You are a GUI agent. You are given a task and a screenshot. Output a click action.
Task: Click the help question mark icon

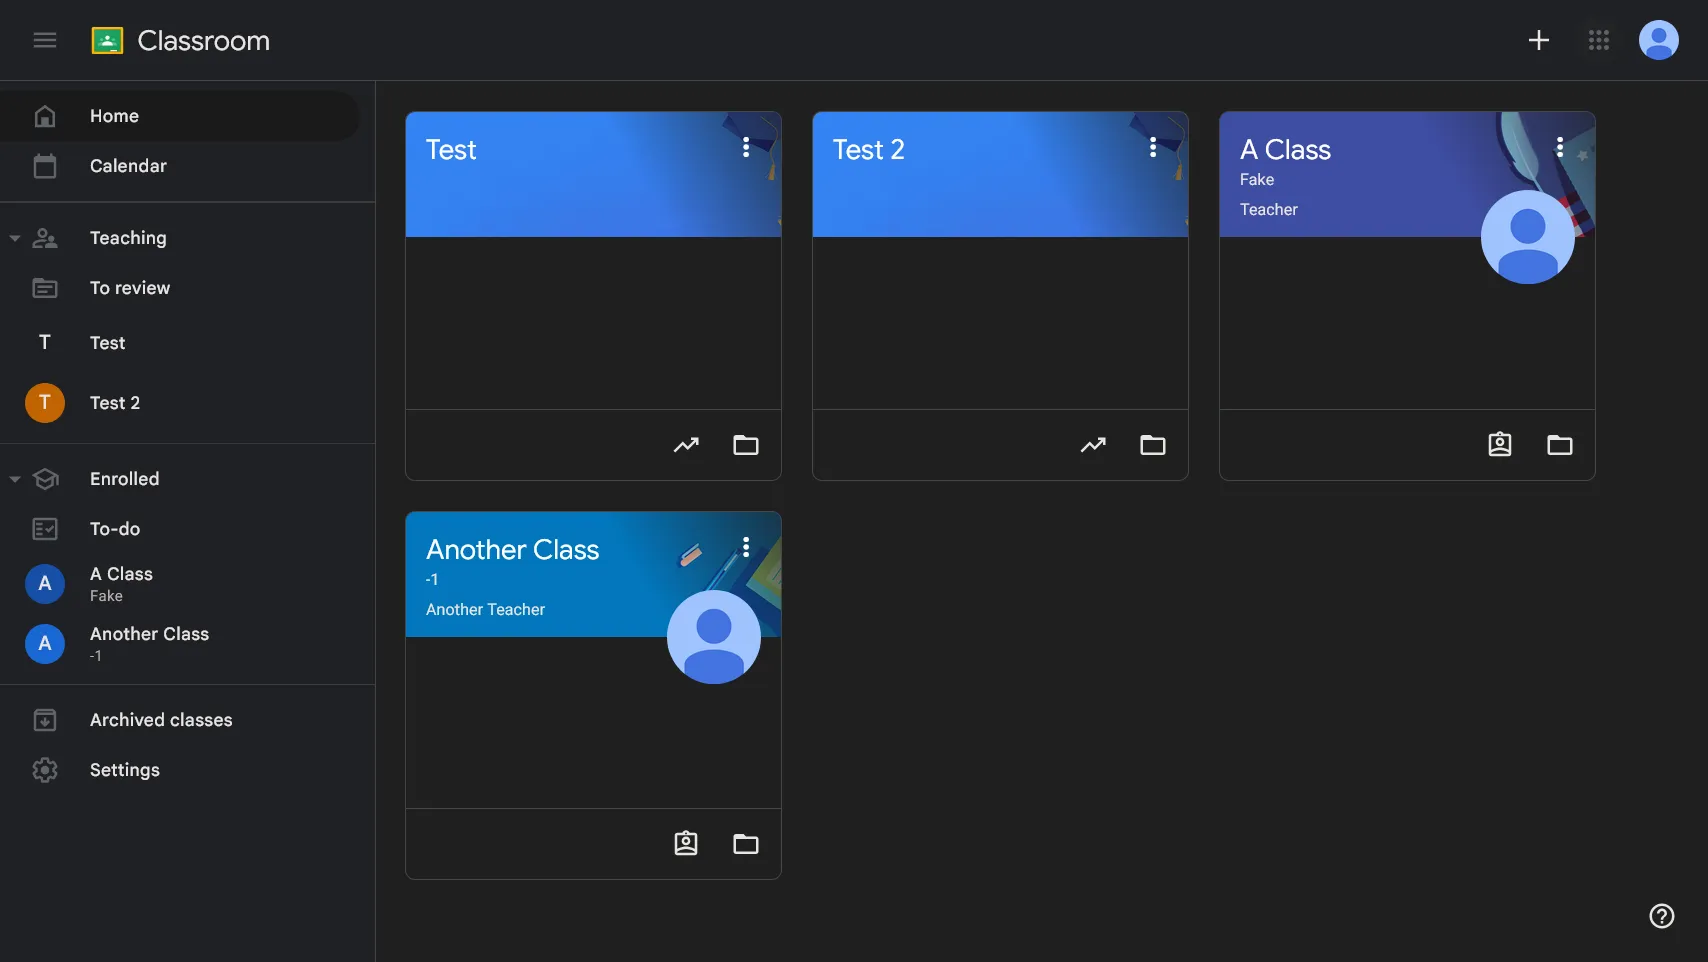1662,916
